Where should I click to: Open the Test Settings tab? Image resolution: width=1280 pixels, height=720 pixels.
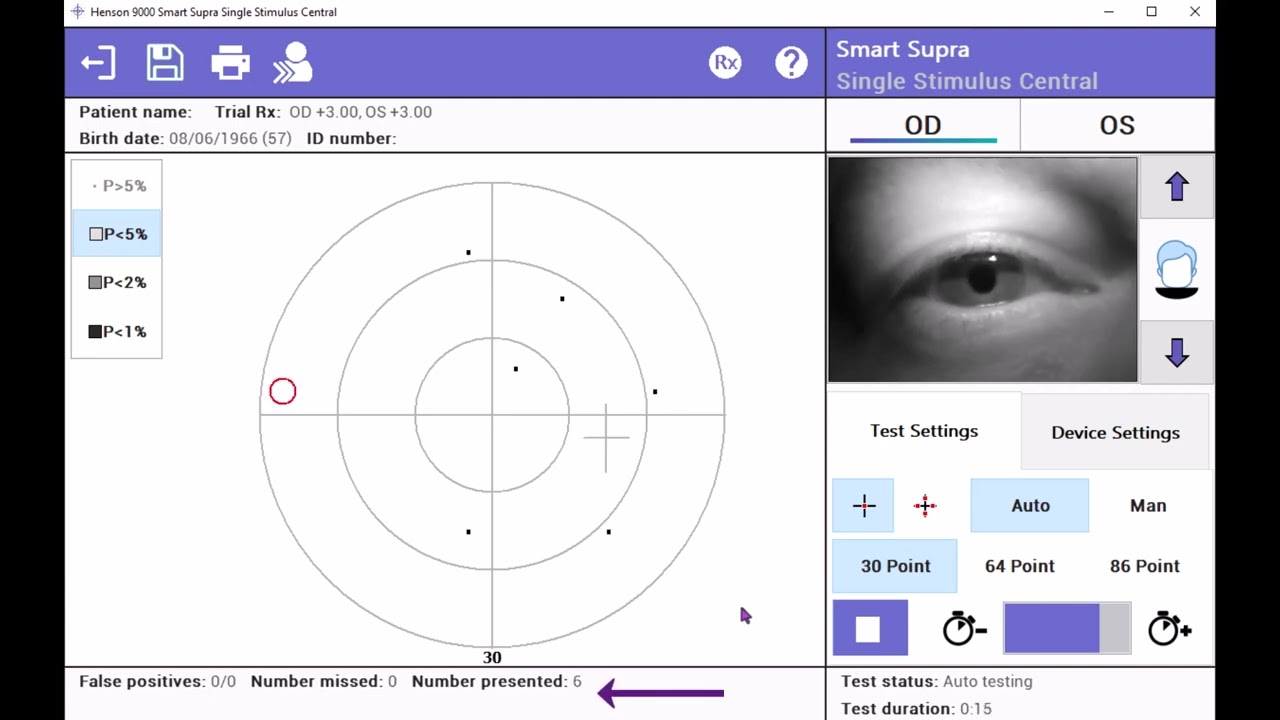924,431
